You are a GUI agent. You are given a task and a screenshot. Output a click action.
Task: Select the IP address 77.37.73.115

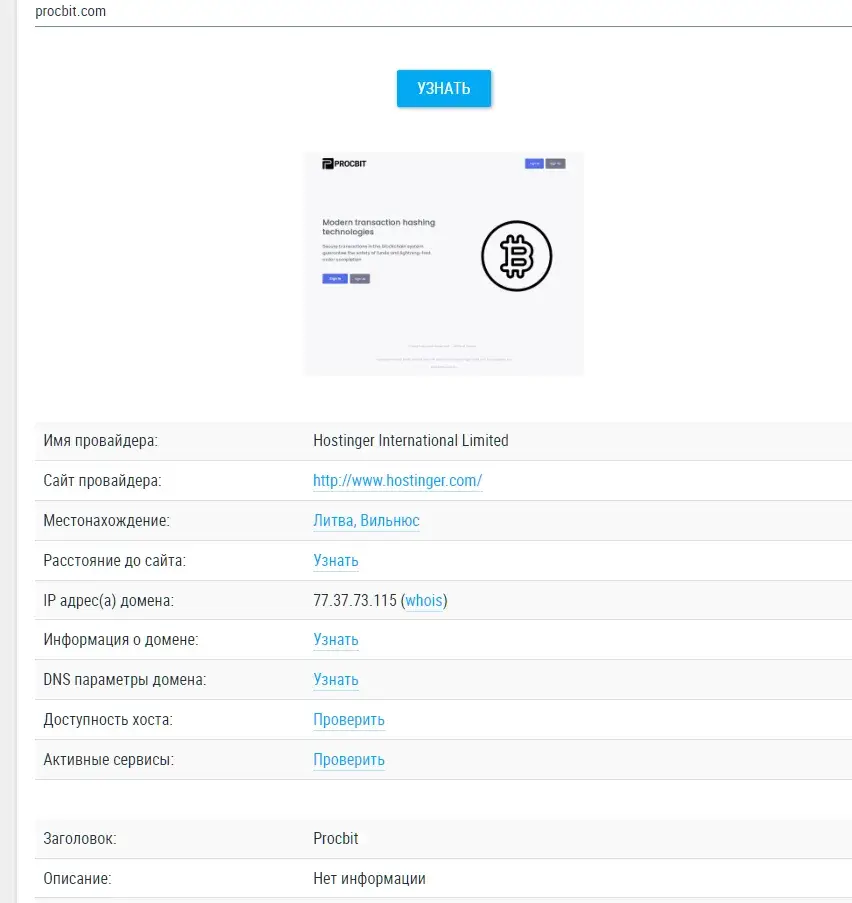[x=355, y=601]
